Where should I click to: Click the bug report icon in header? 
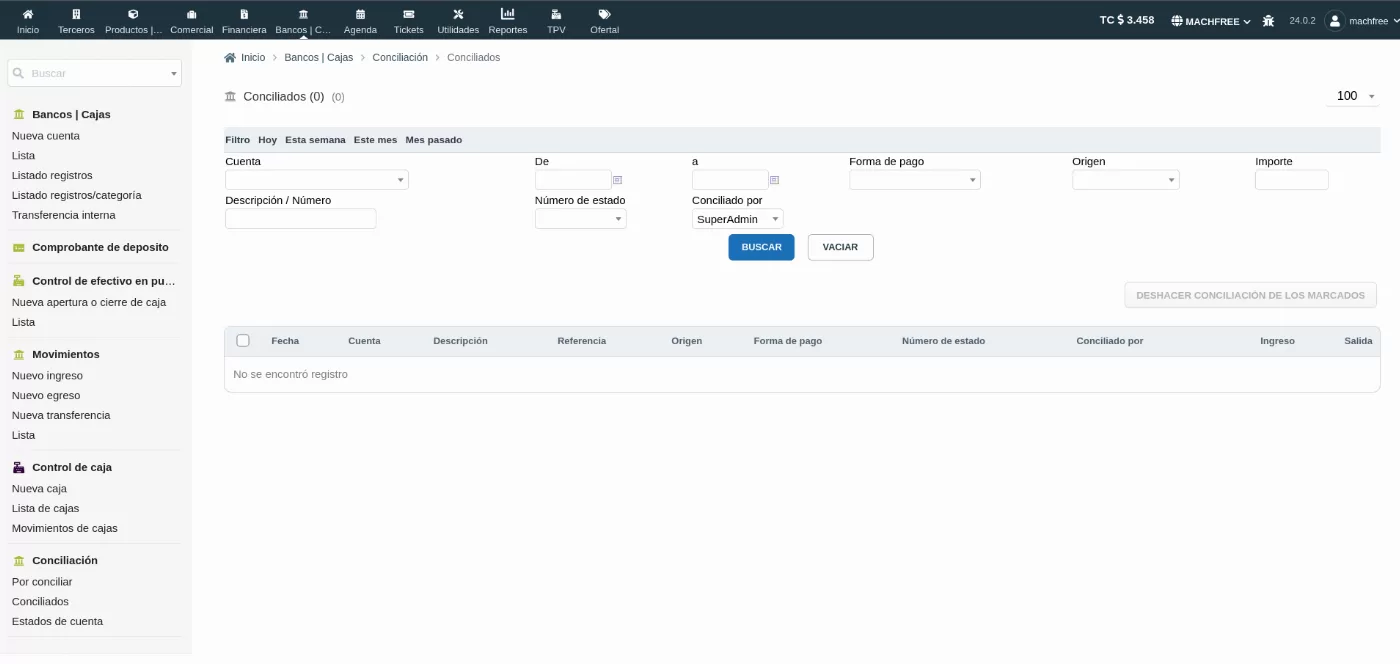pyautogui.click(x=1268, y=20)
